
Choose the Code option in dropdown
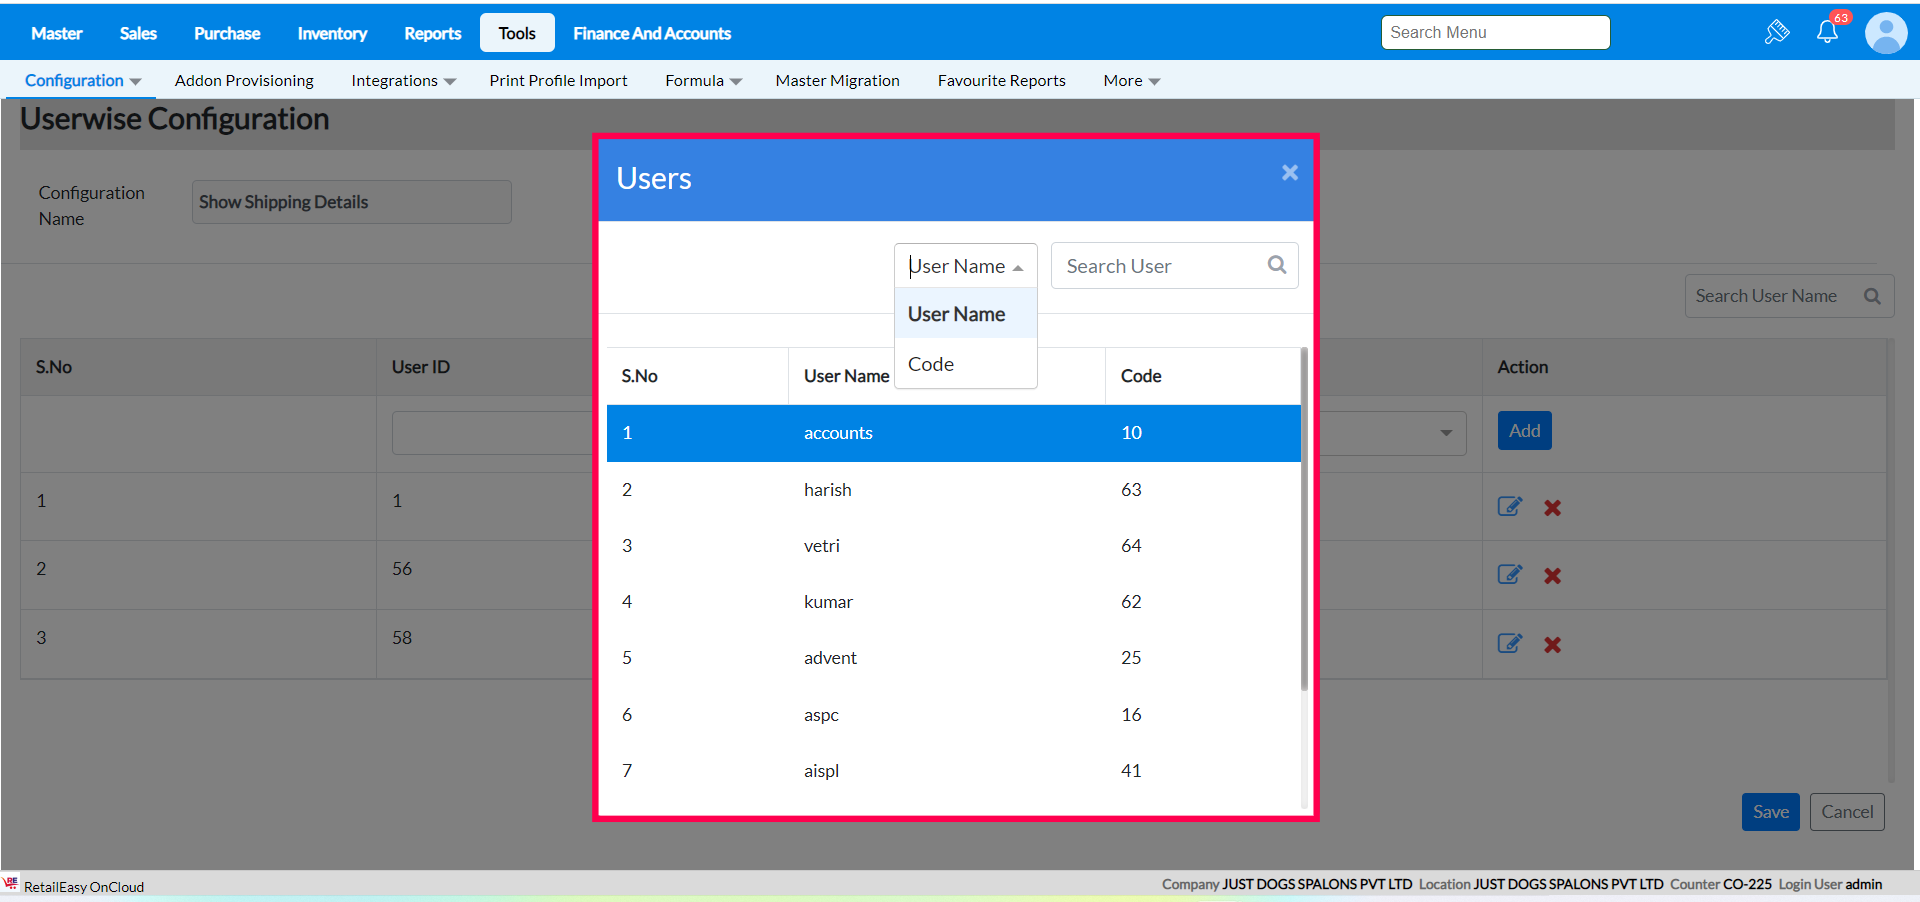coord(965,364)
